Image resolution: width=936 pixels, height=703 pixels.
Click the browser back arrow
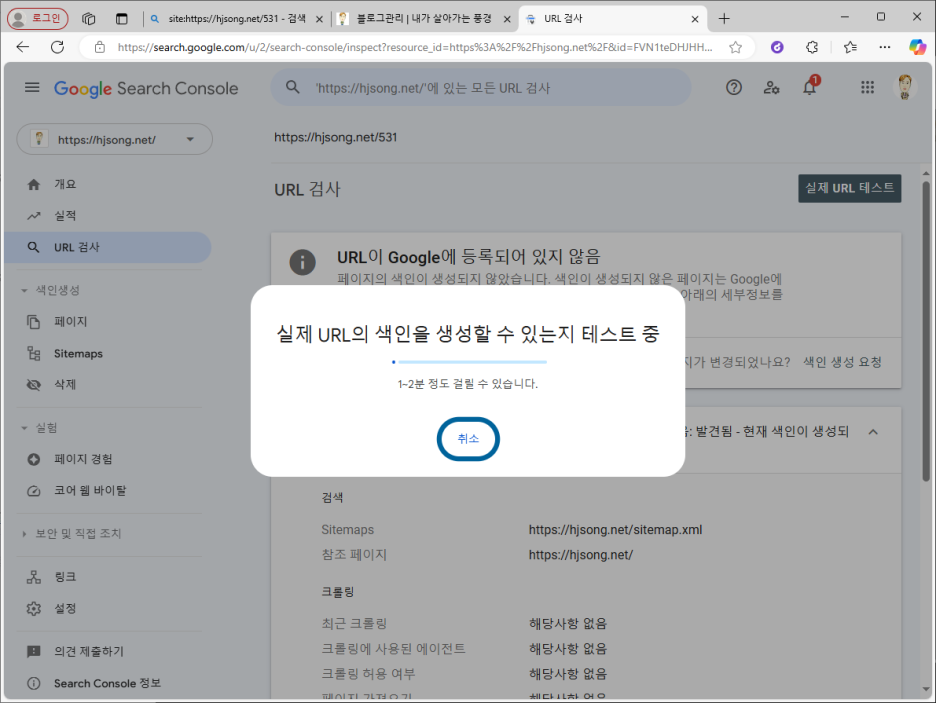(x=23, y=47)
